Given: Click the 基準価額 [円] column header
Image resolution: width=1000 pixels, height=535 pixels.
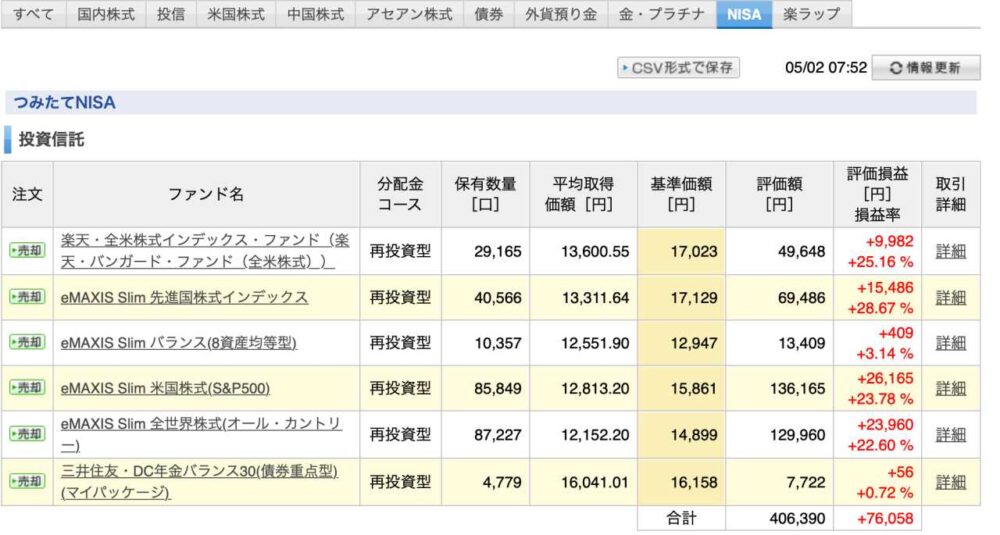Looking at the screenshot, I should (681, 194).
